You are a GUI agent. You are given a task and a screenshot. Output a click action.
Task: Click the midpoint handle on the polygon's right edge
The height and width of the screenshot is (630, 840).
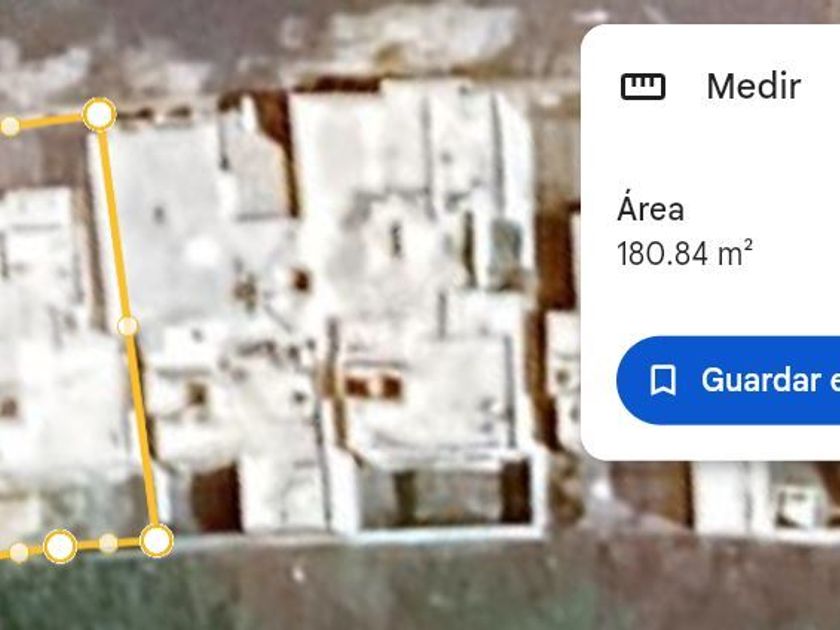point(127,326)
